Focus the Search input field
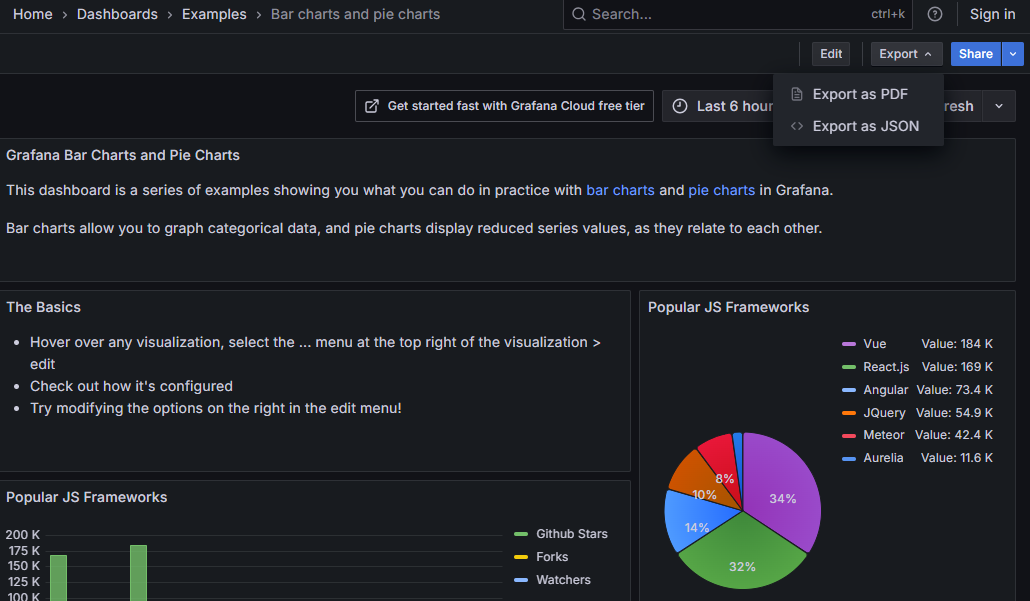Image resolution: width=1030 pixels, height=601 pixels. pos(720,14)
